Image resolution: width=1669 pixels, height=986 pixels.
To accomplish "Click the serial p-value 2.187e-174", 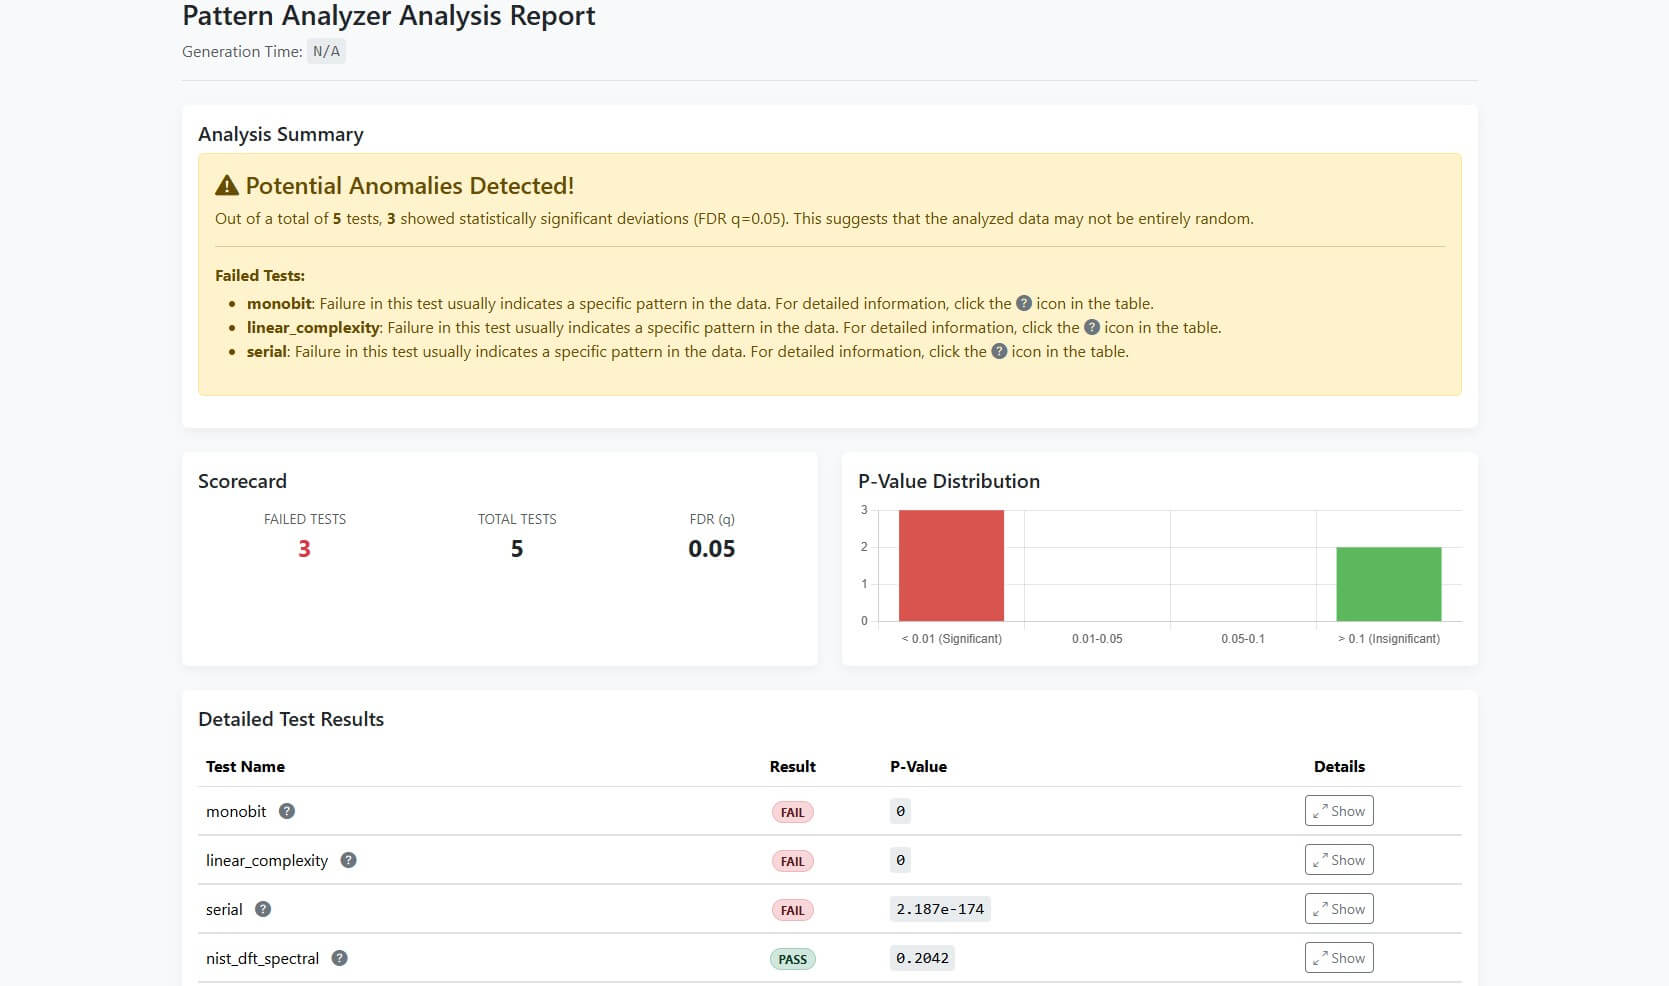I will click(940, 909).
